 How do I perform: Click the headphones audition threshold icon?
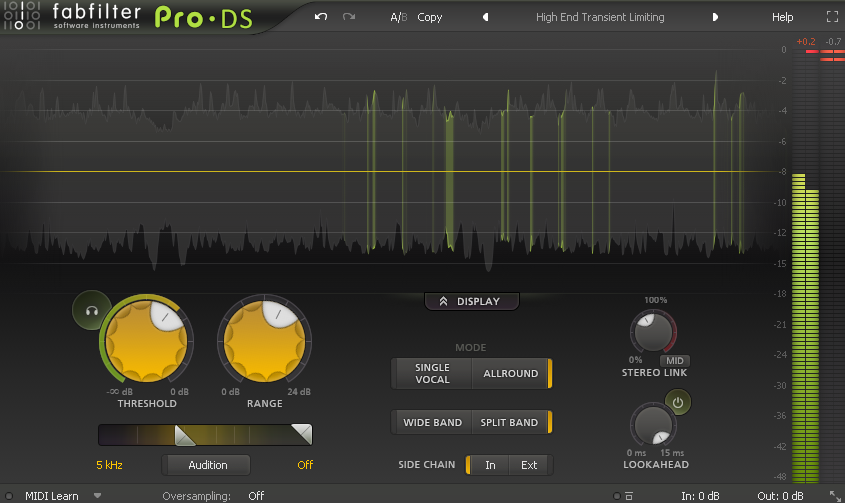click(91, 311)
